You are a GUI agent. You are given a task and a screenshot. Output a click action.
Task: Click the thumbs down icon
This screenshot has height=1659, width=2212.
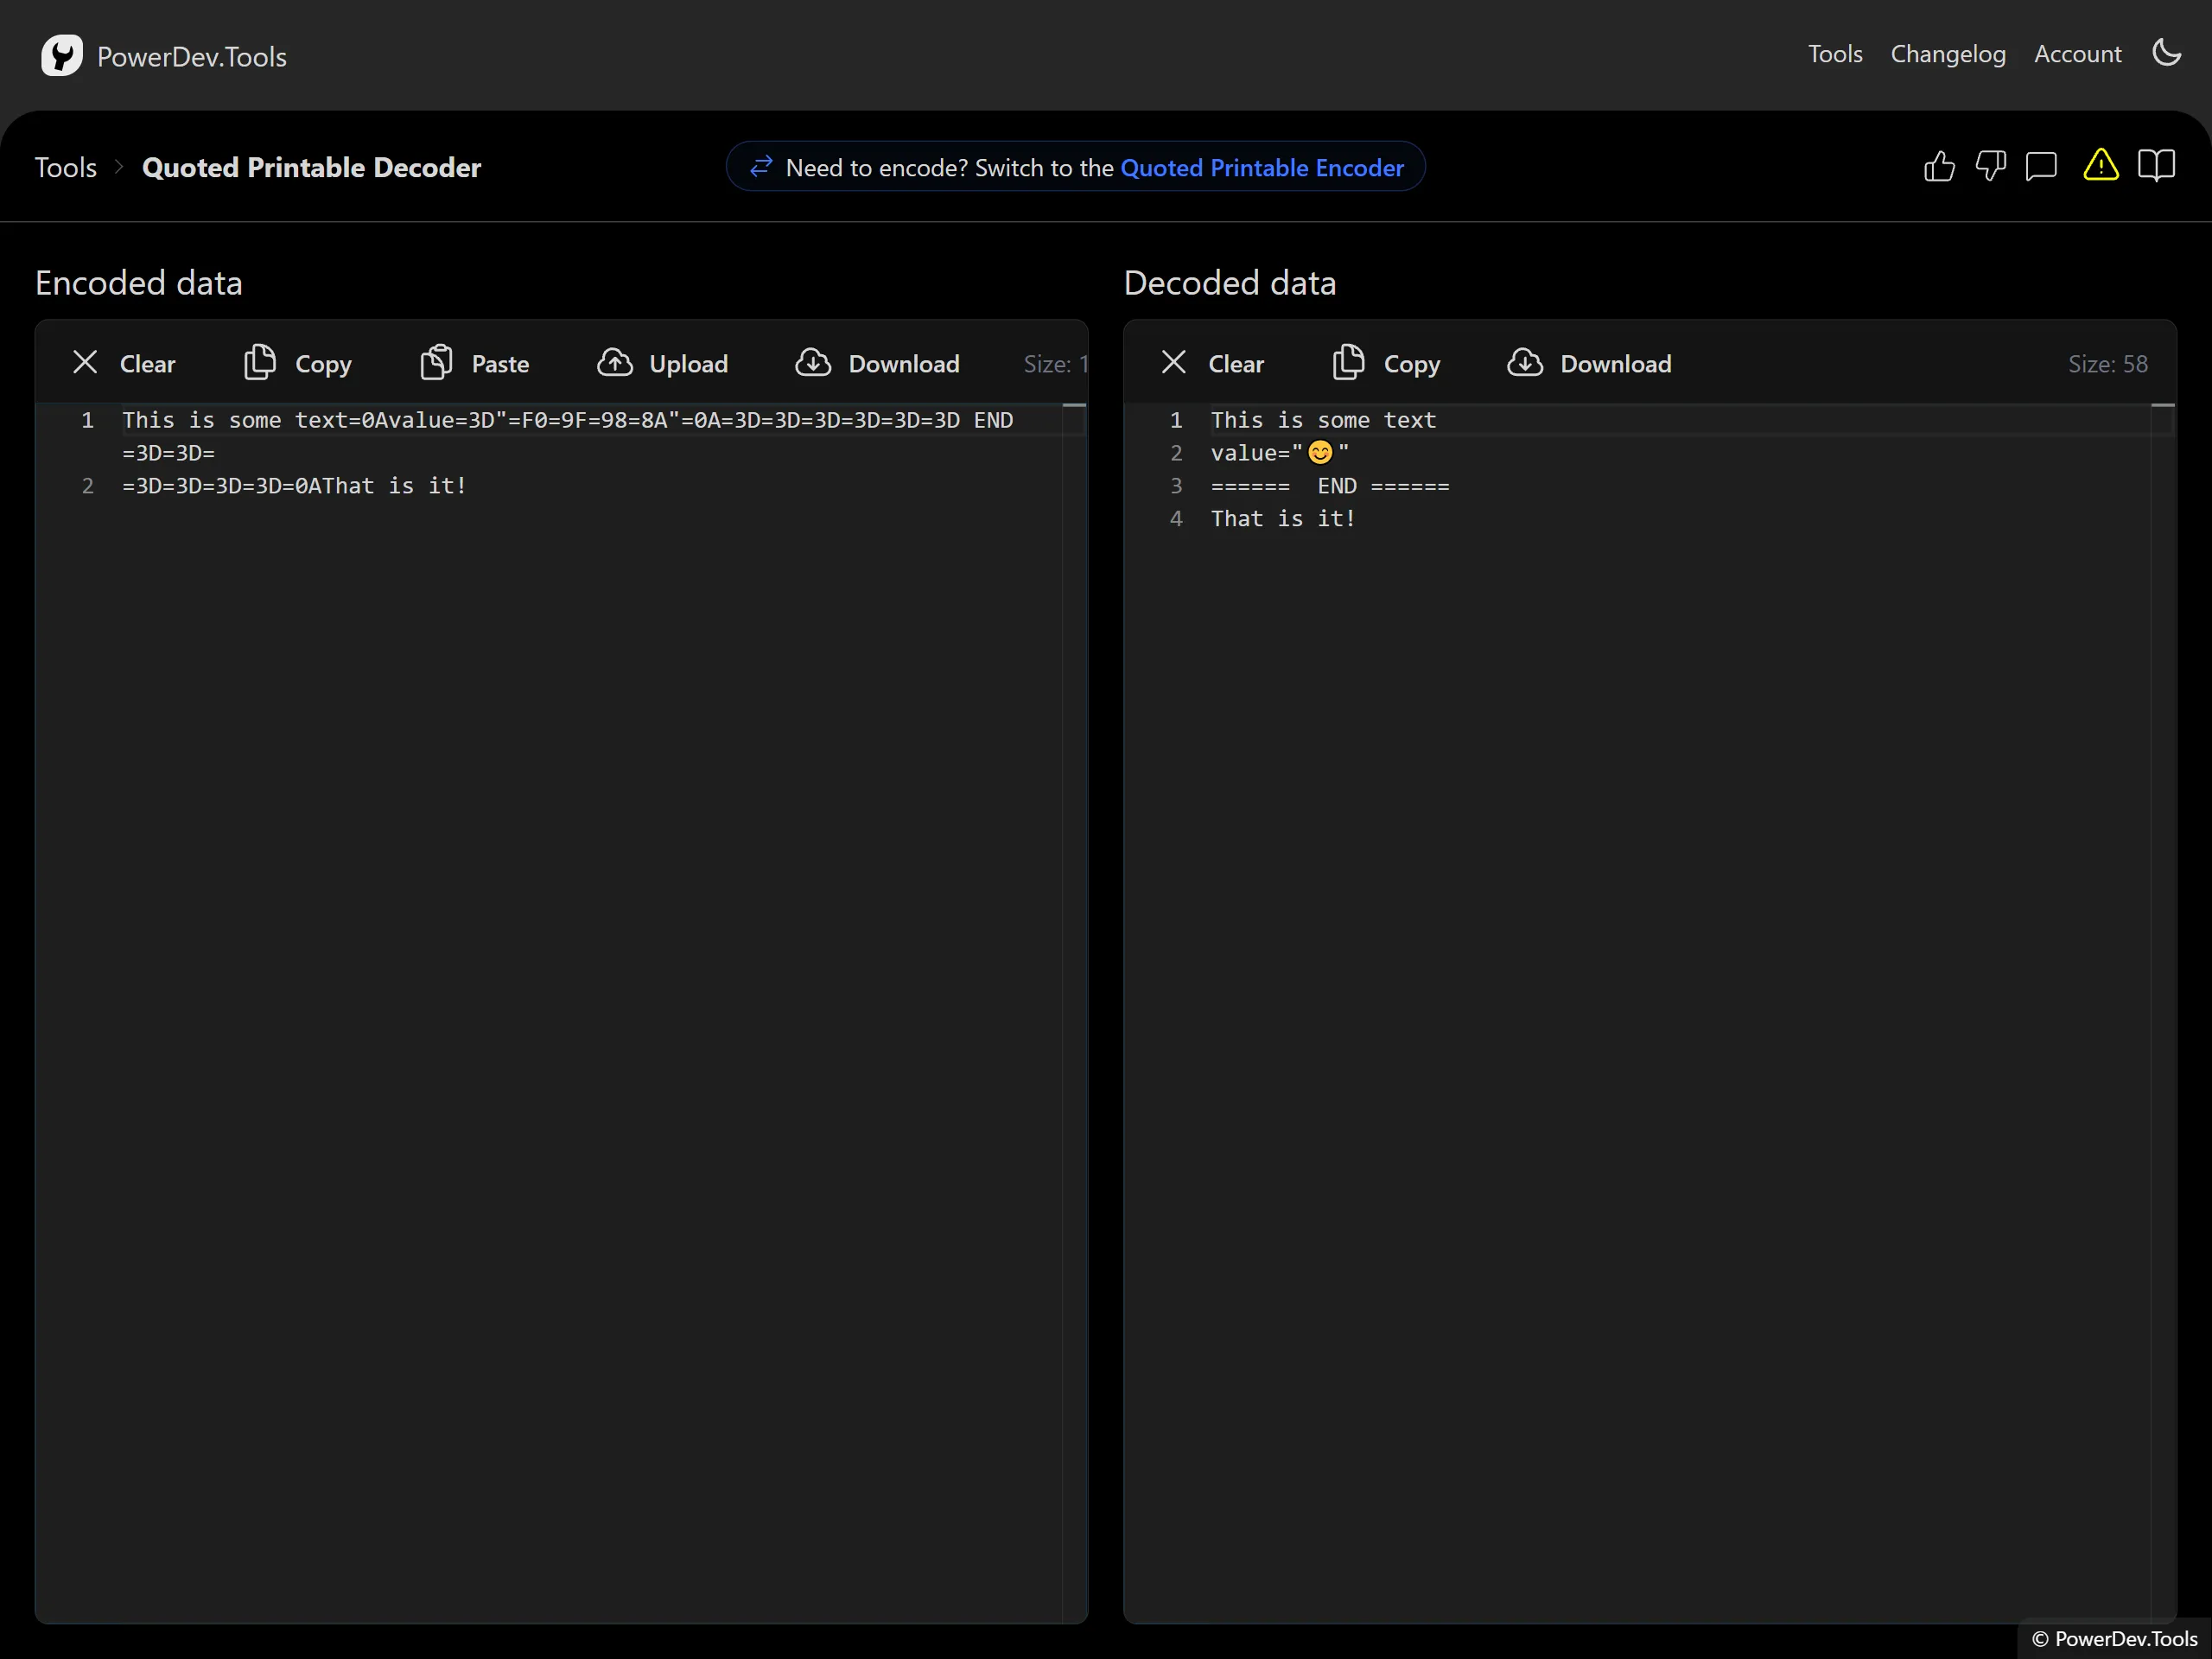point(1990,166)
